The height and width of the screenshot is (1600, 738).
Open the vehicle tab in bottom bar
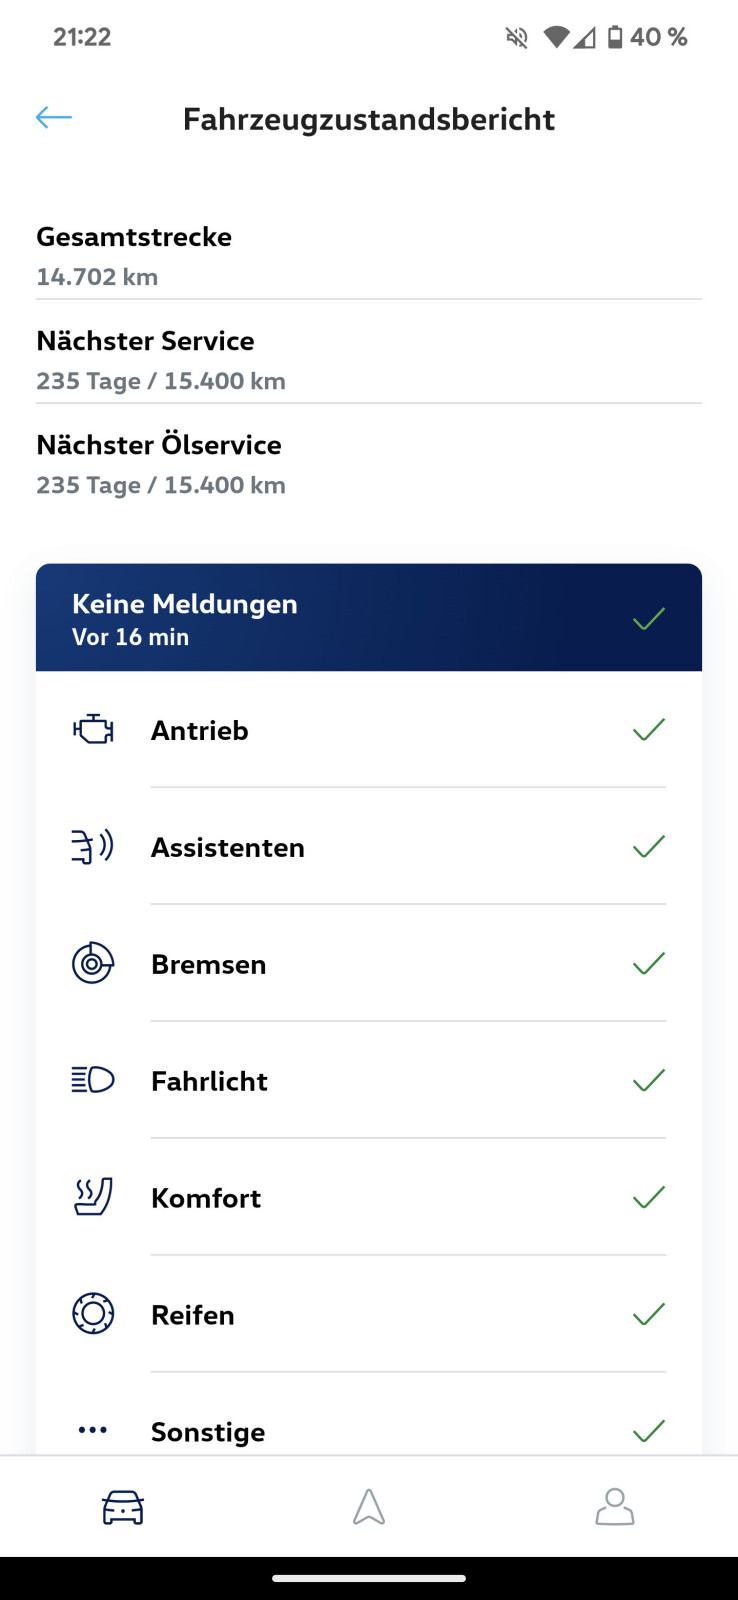[x=123, y=1507]
